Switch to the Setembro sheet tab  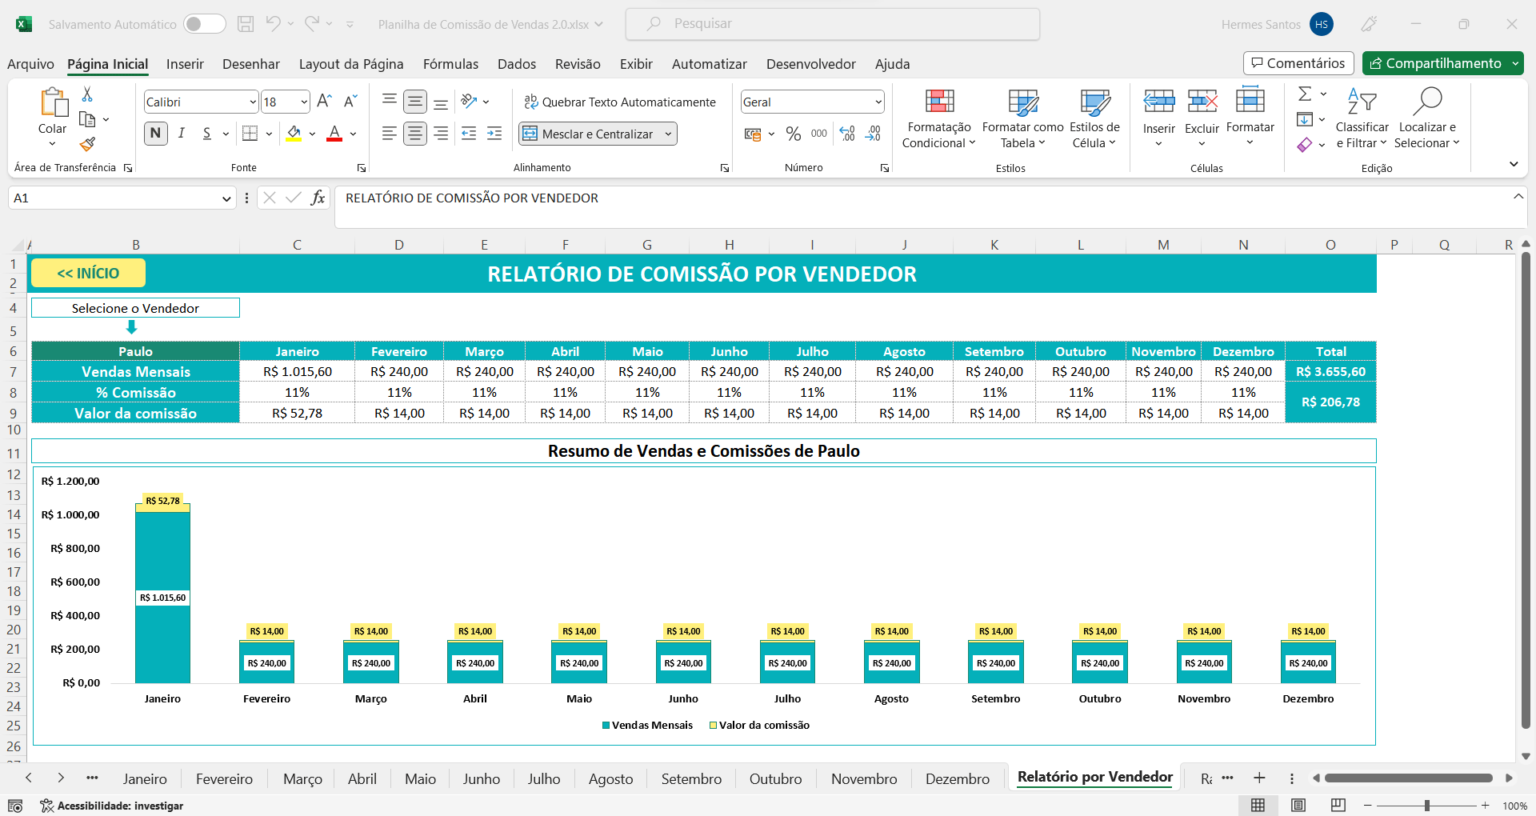coord(691,779)
